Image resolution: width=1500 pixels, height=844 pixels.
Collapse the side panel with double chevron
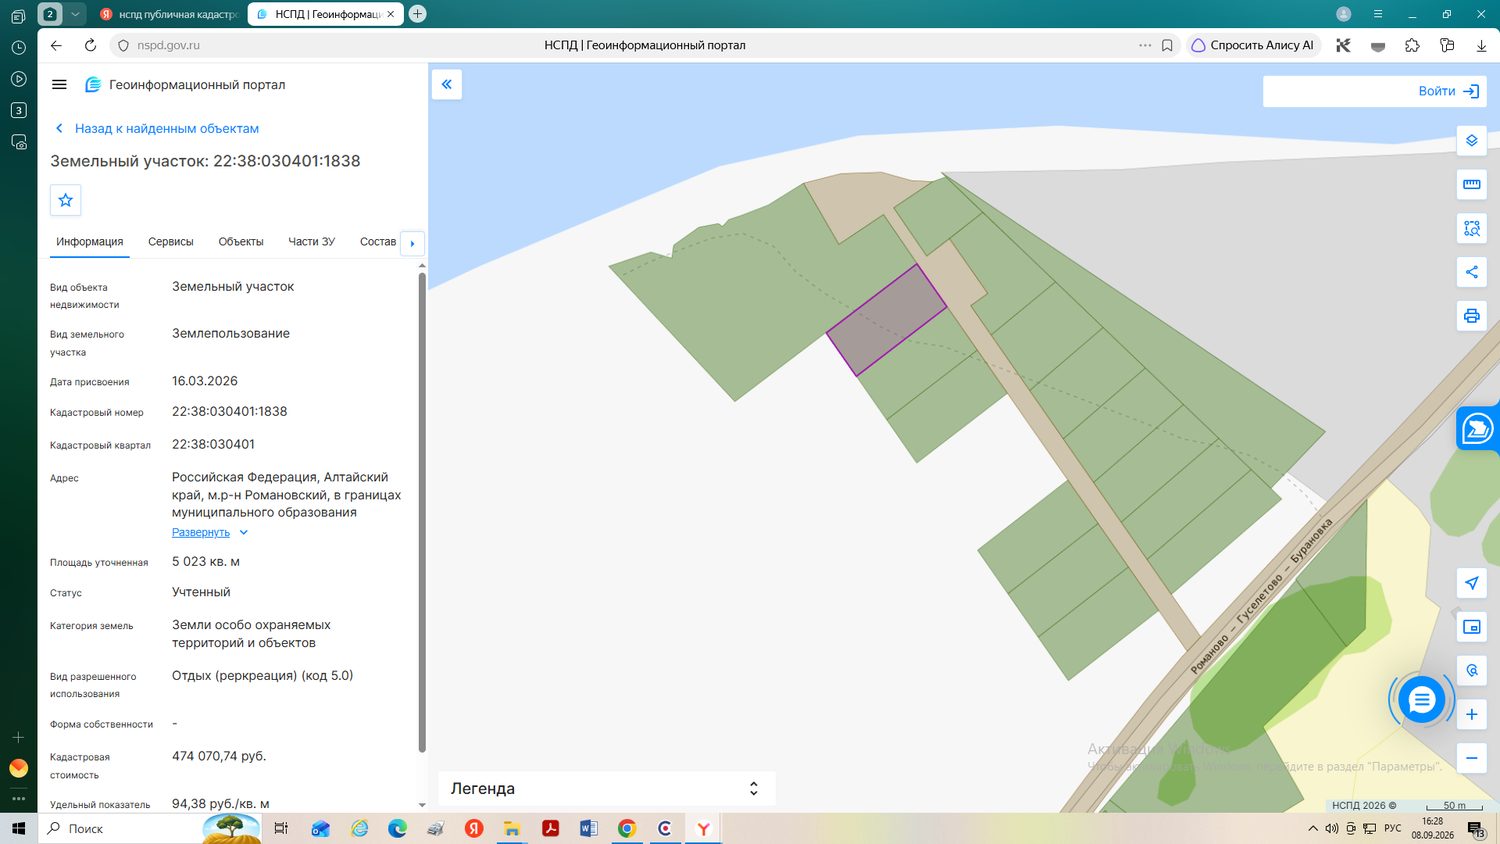(x=447, y=85)
